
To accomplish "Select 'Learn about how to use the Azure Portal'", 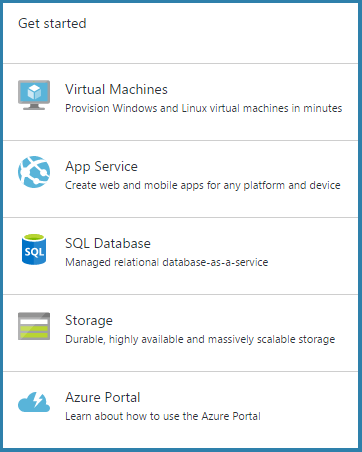I will click(x=163, y=416).
